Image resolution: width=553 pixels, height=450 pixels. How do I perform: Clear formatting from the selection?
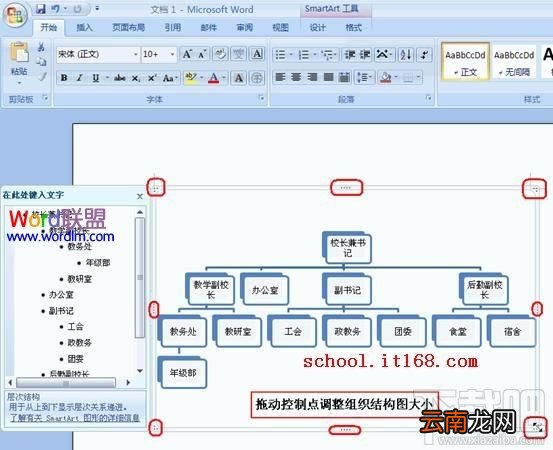(x=220, y=54)
